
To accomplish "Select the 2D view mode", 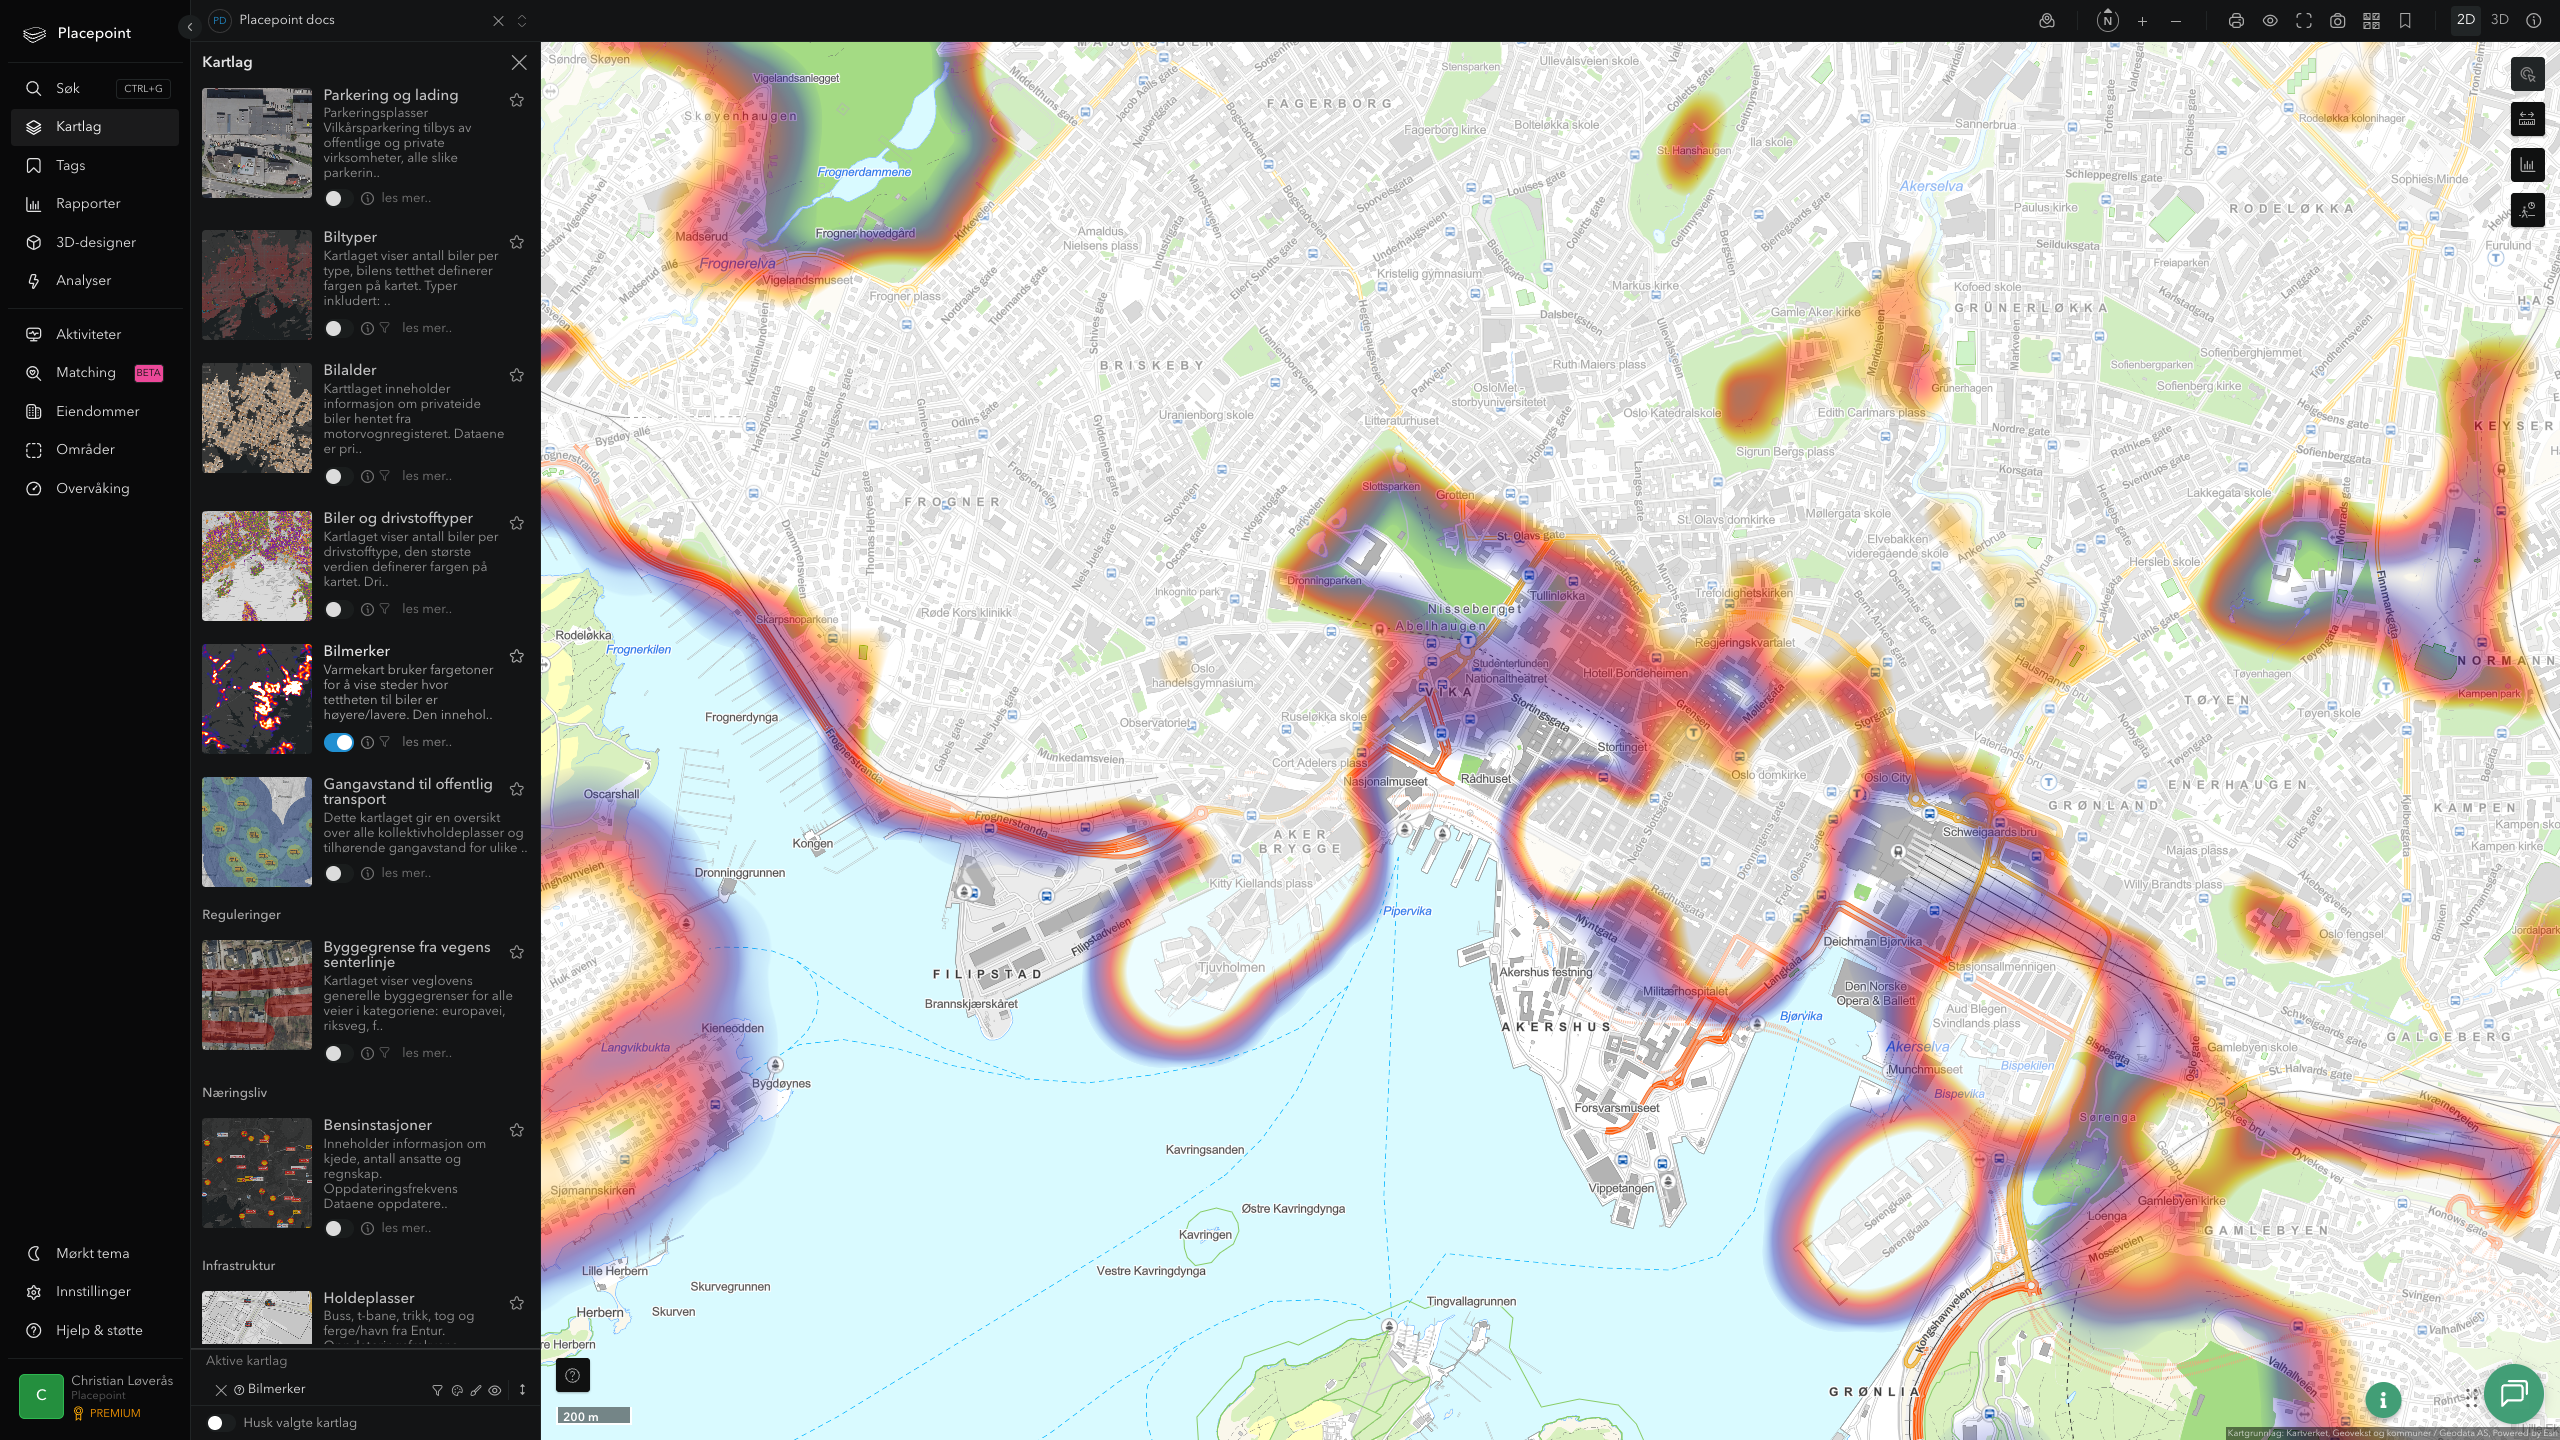I will (2466, 20).
